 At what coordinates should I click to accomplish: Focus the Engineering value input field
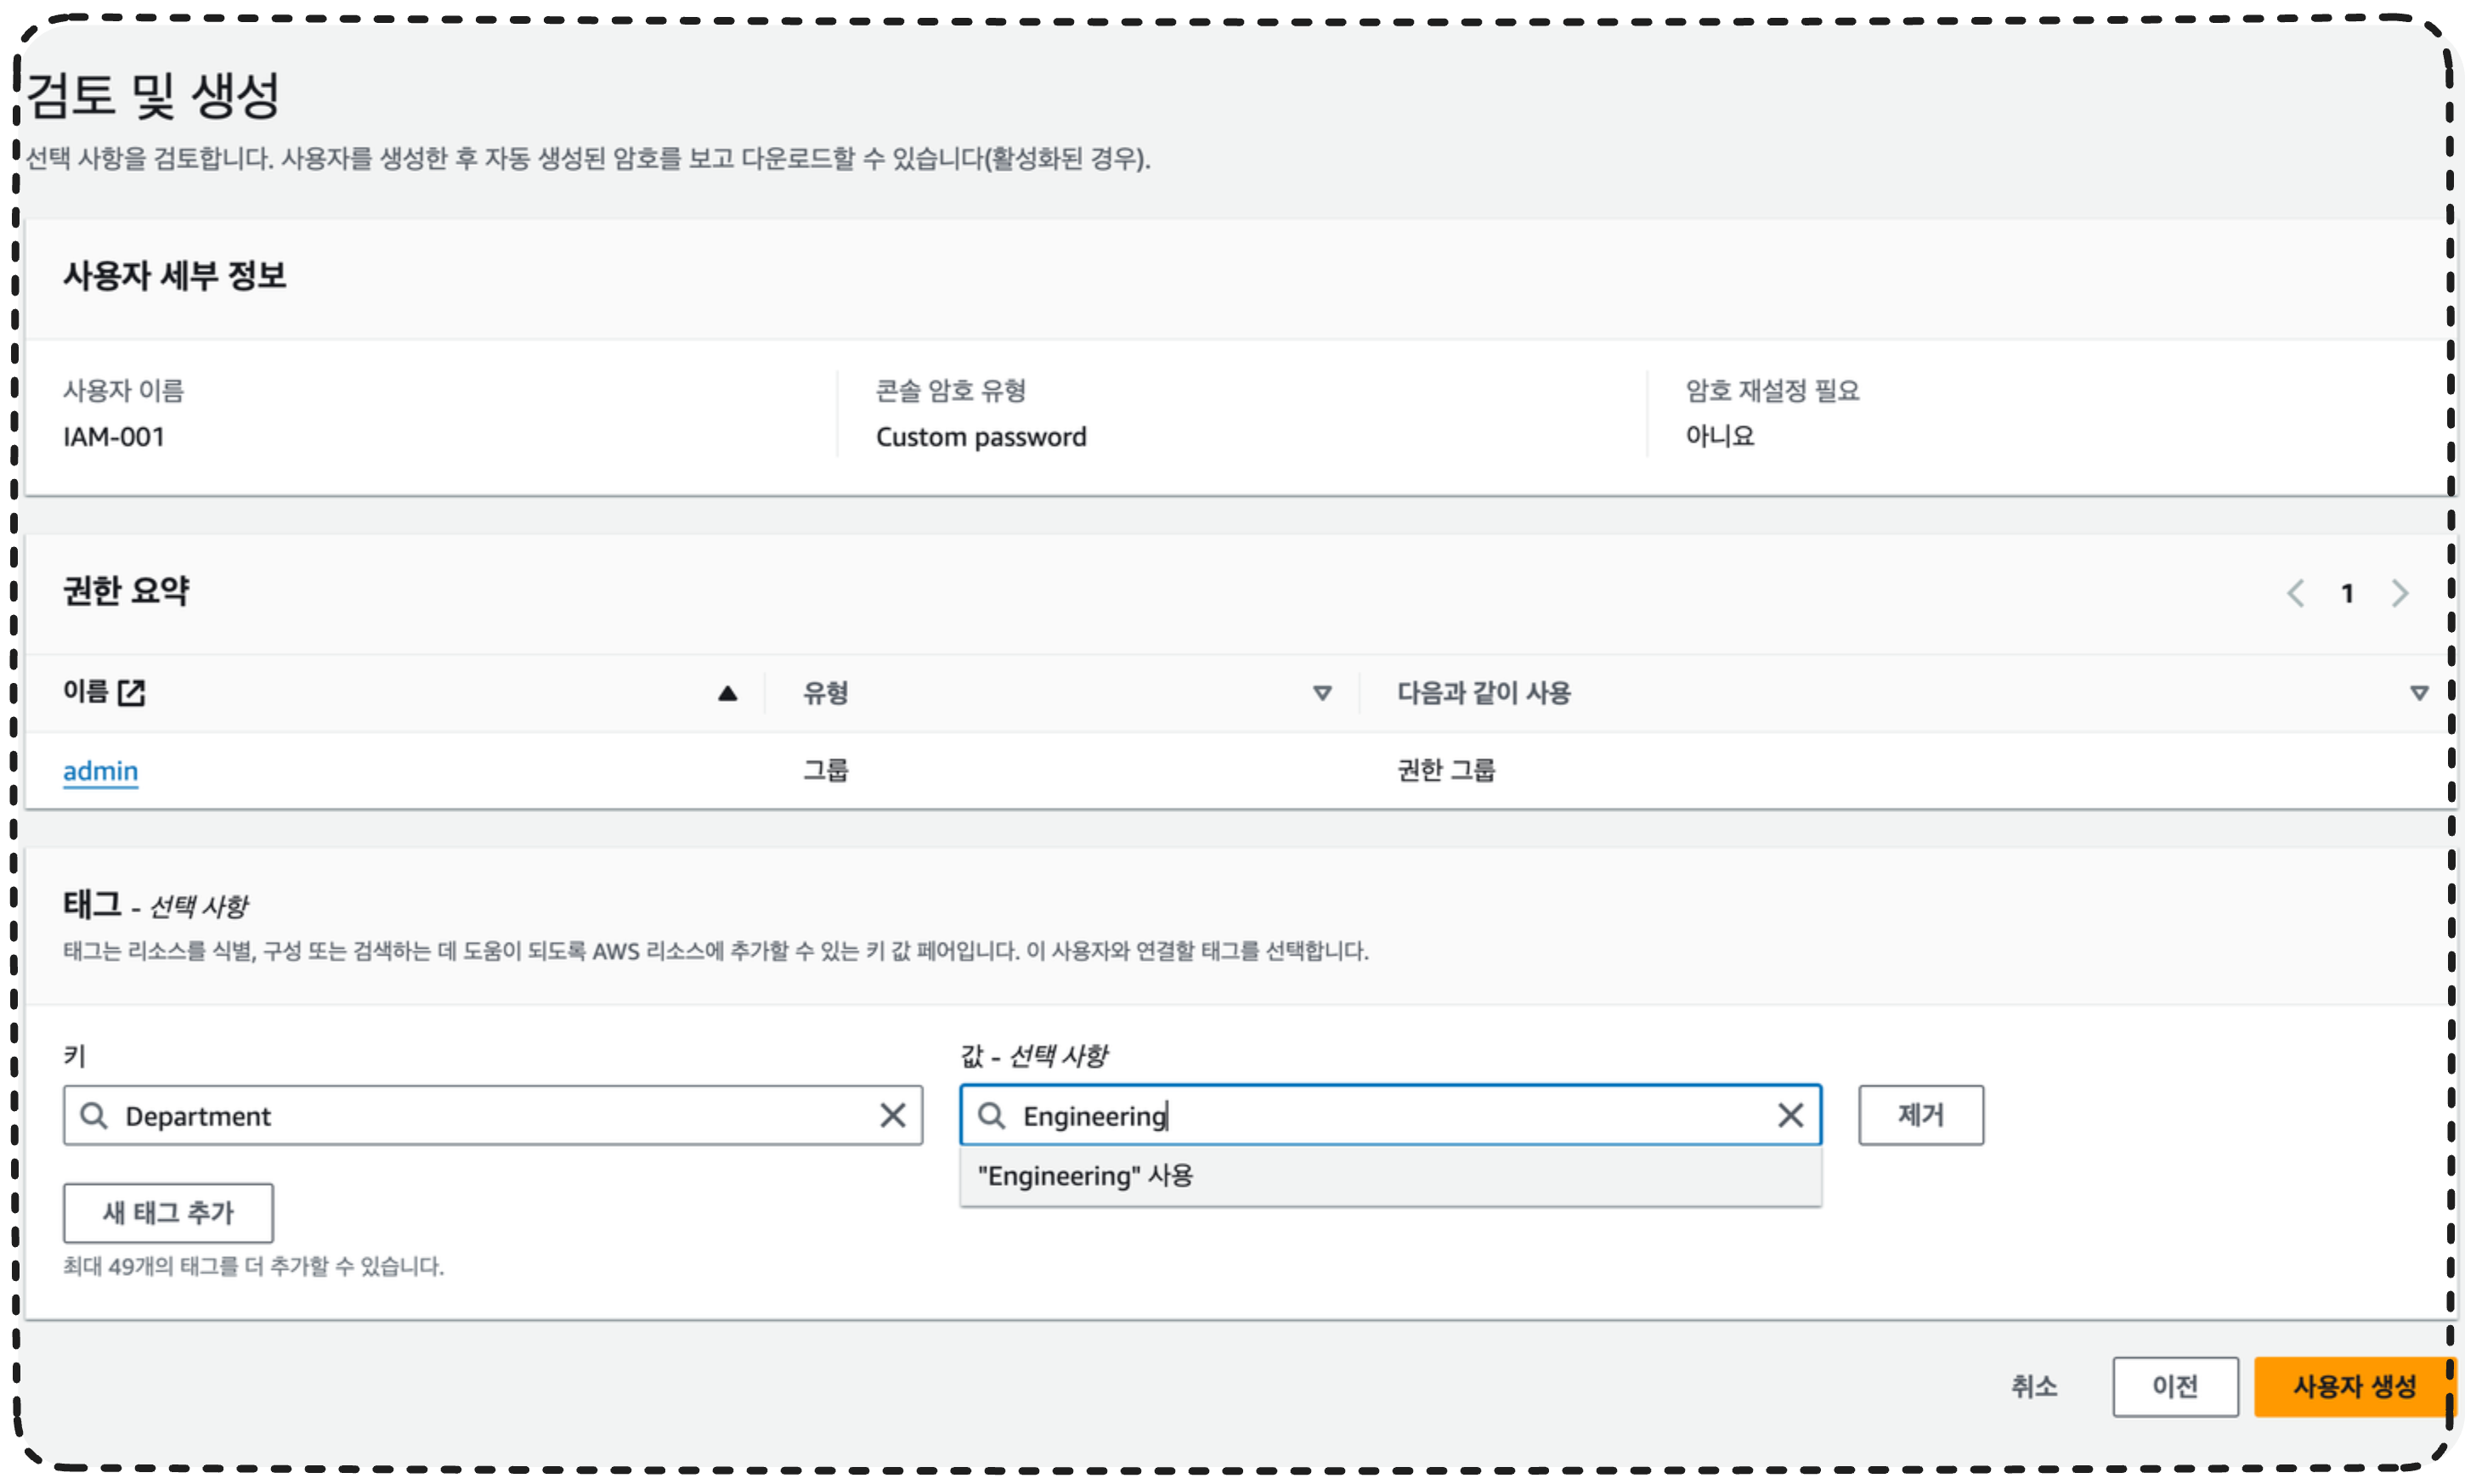(1400, 1115)
